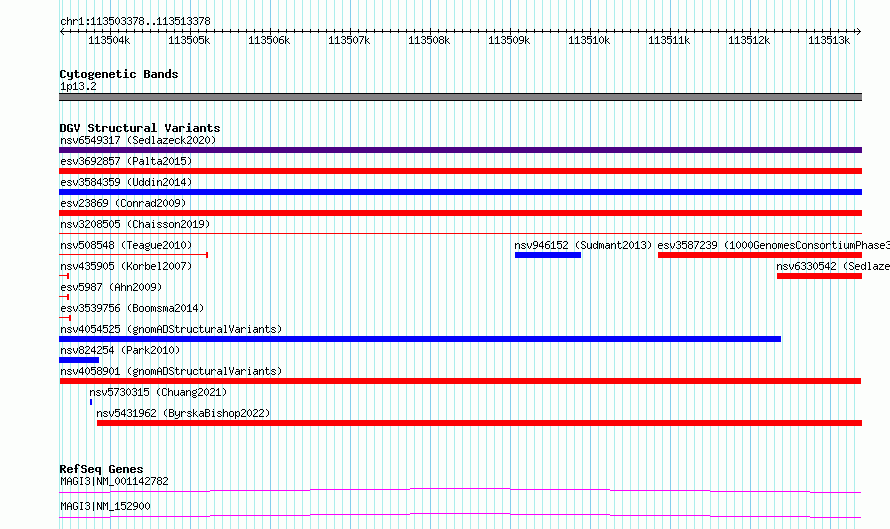Open nsv4058901 gnomADStructuralVariants label

pyautogui.click(x=171, y=371)
